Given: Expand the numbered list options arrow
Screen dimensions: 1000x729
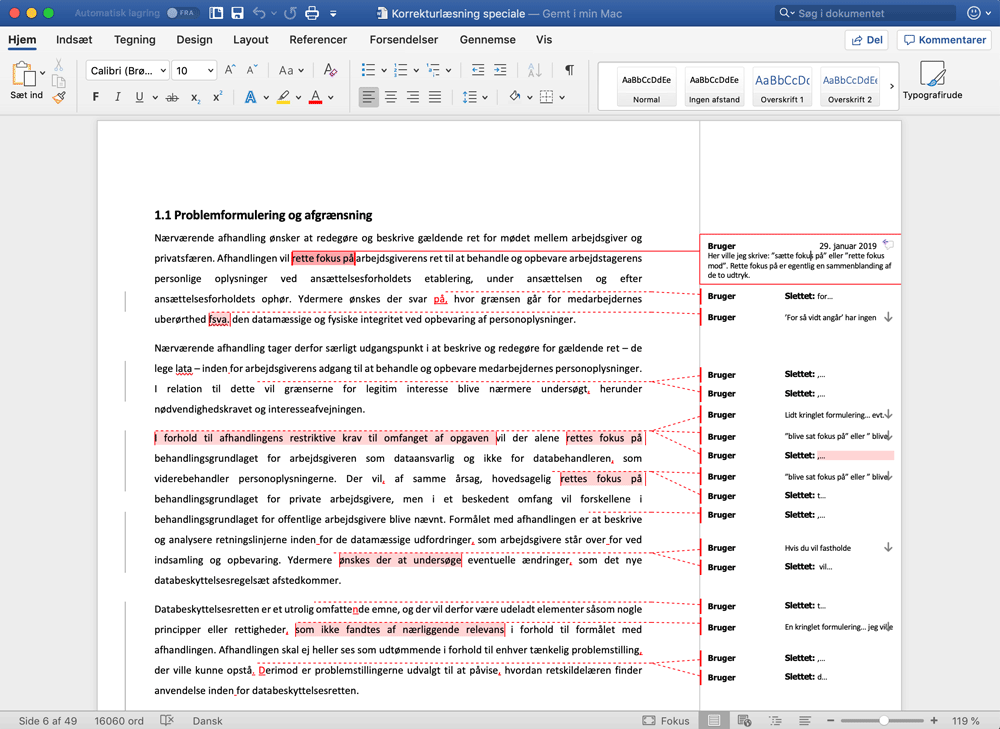Looking at the screenshot, I should coord(416,70).
